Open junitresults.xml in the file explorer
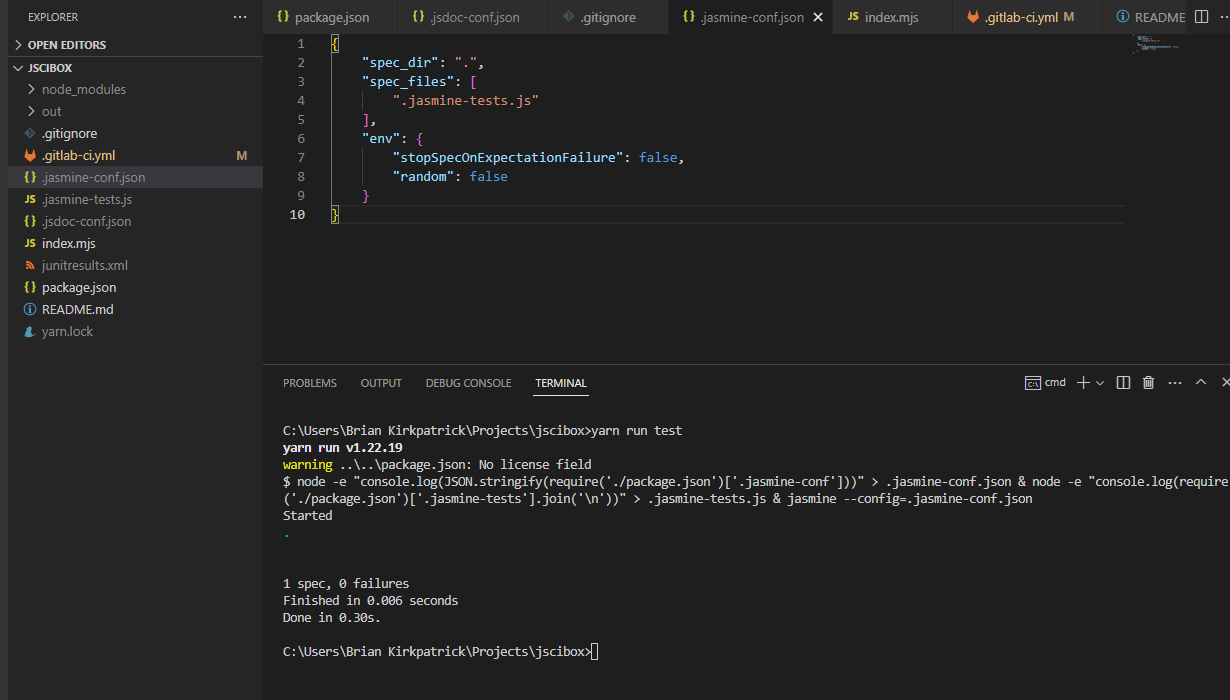Viewport: 1230px width, 700px height. click(84, 265)
